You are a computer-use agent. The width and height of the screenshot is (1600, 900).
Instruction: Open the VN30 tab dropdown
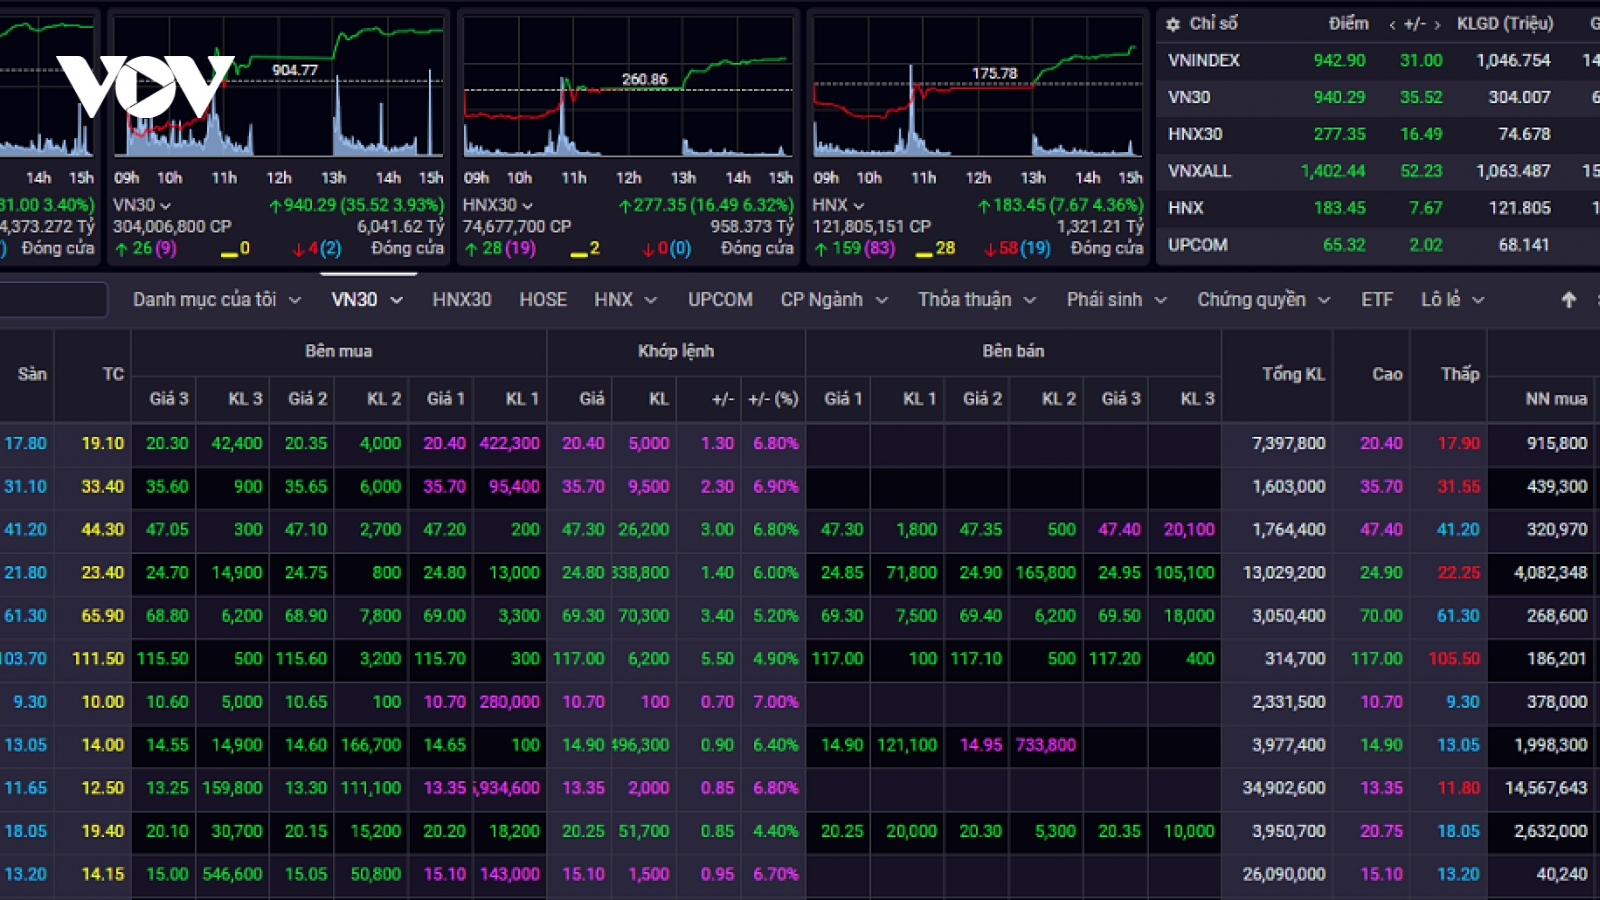pos(367,300)
